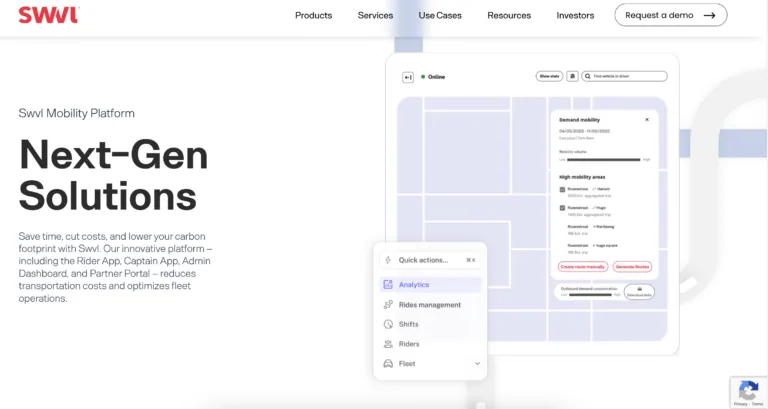
Task: Click the filter icon beside Show stats
Action: point(572,76)
